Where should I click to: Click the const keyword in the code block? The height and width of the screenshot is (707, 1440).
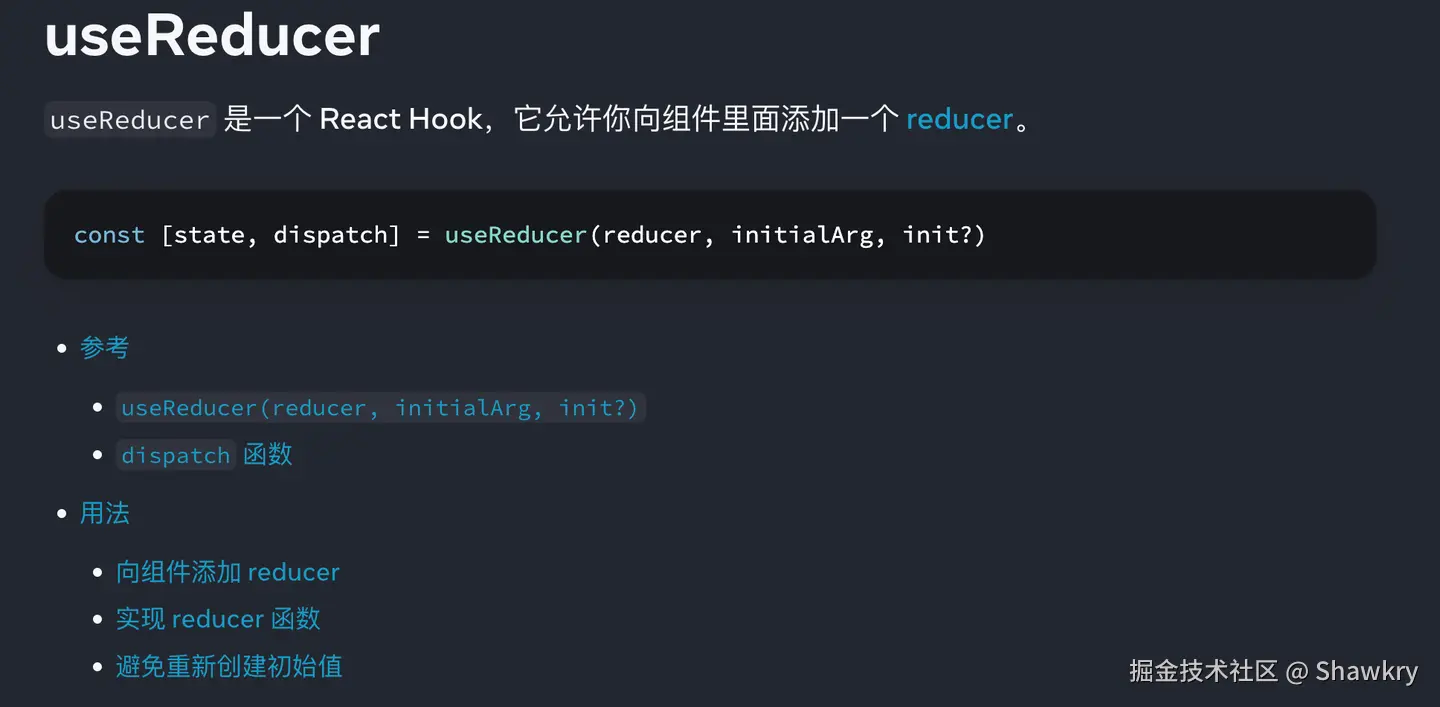[109, 235]
